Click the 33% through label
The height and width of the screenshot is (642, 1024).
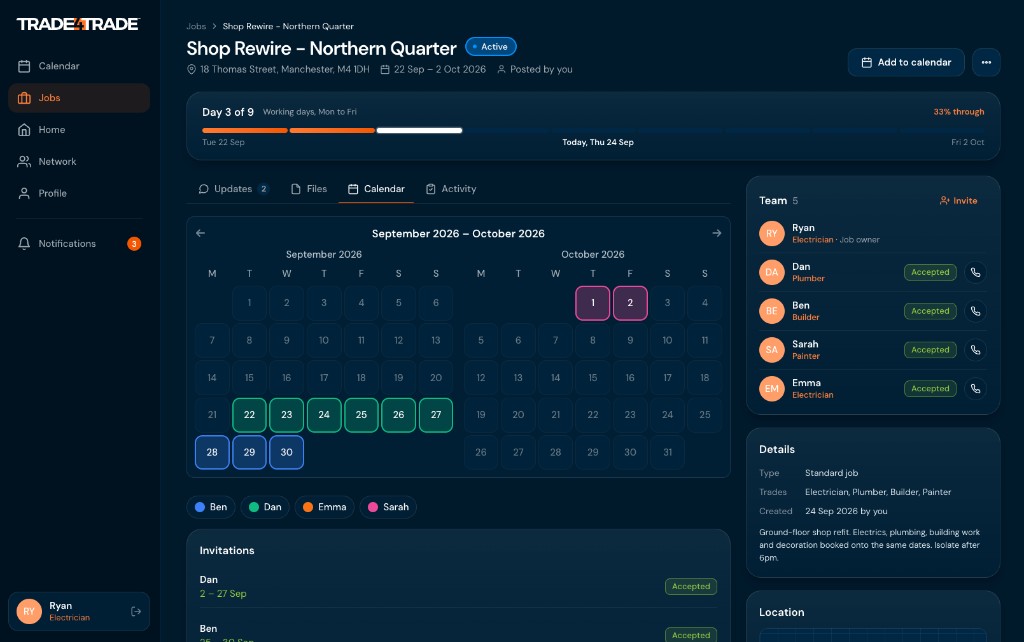point(959,112)
